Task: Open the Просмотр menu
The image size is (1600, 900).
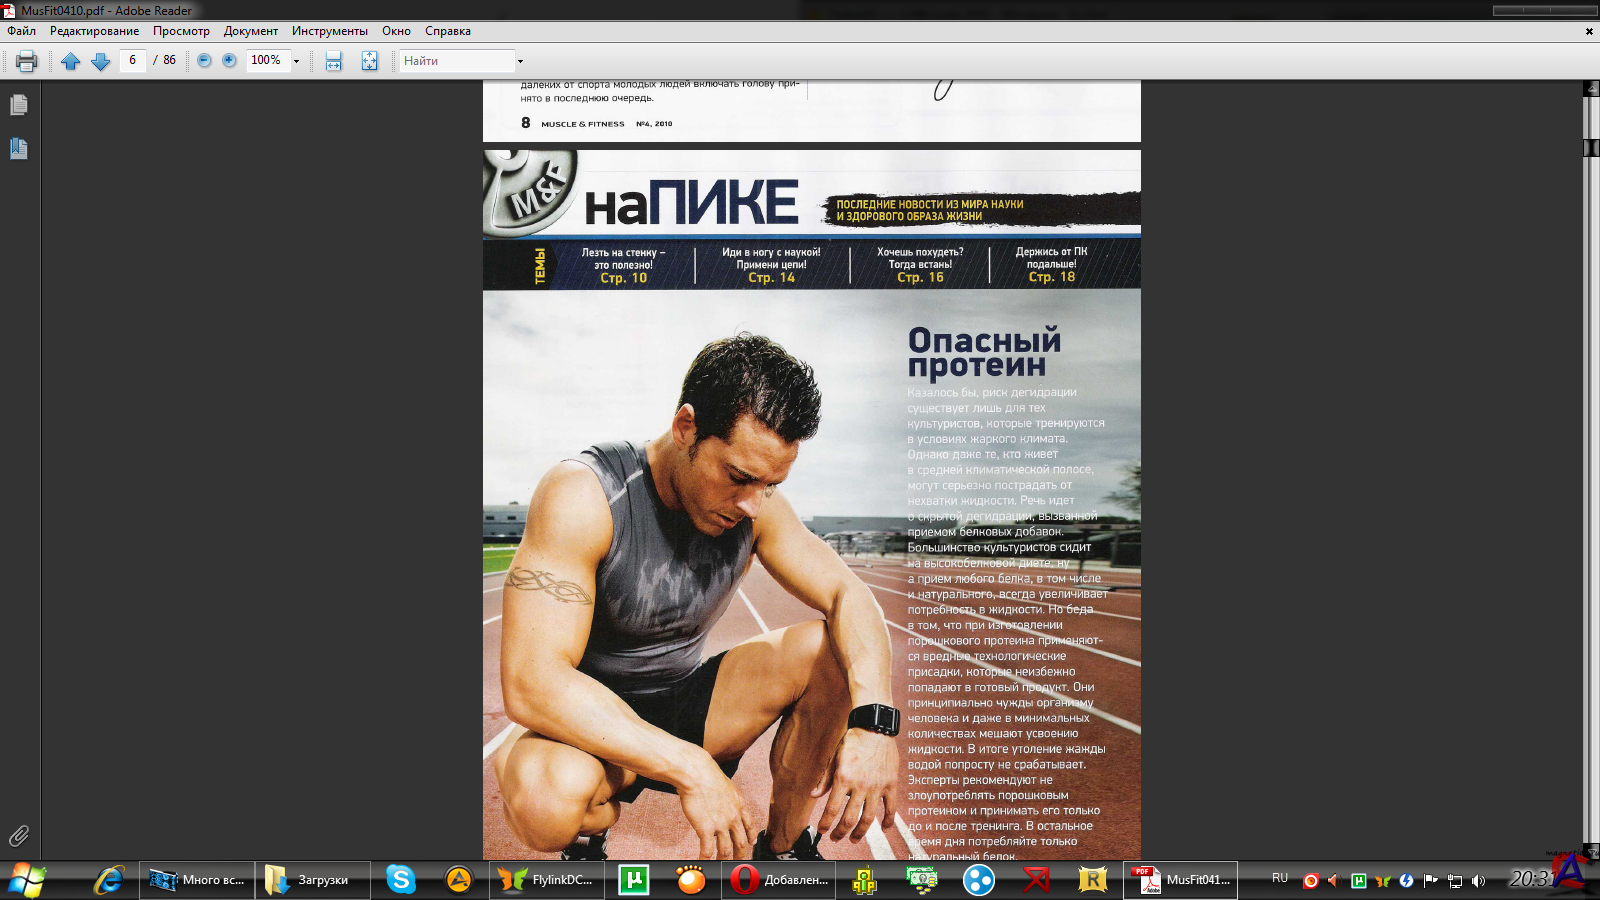Action: point(181,31)
